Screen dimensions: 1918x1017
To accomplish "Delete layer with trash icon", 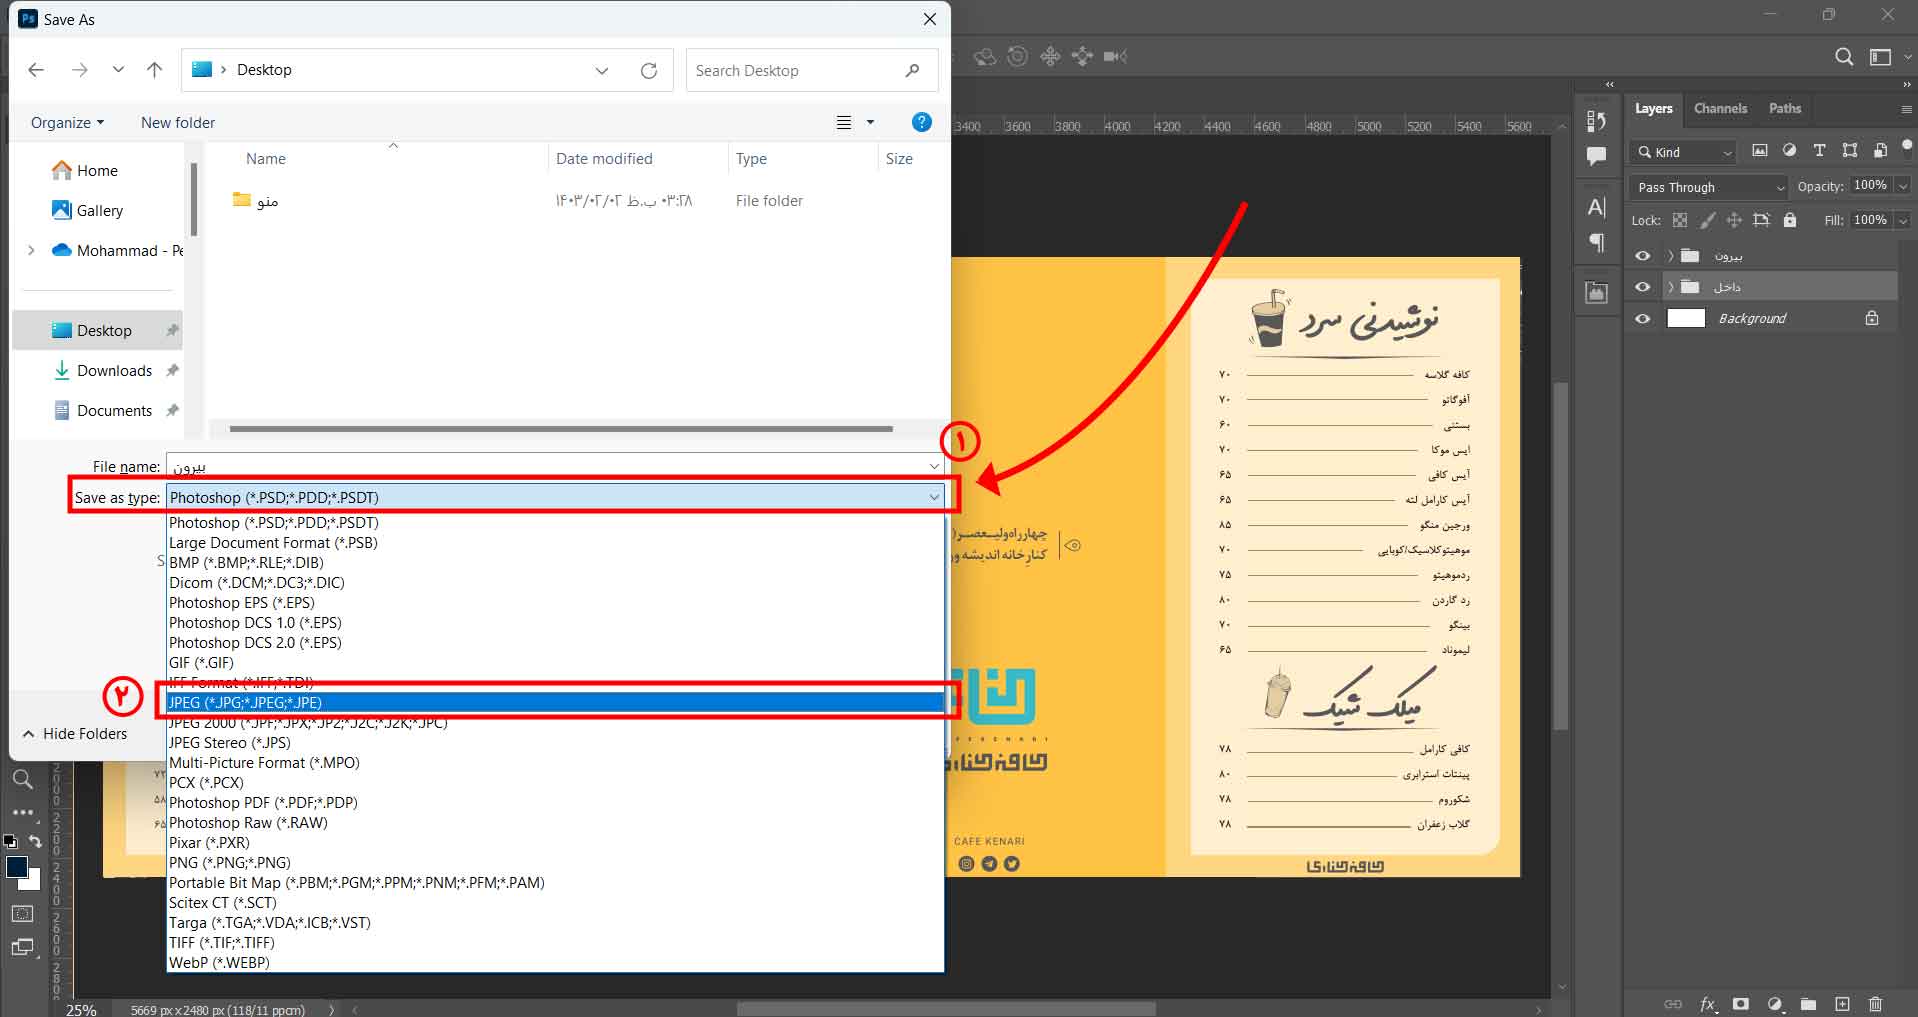I will point(1875,1004).
